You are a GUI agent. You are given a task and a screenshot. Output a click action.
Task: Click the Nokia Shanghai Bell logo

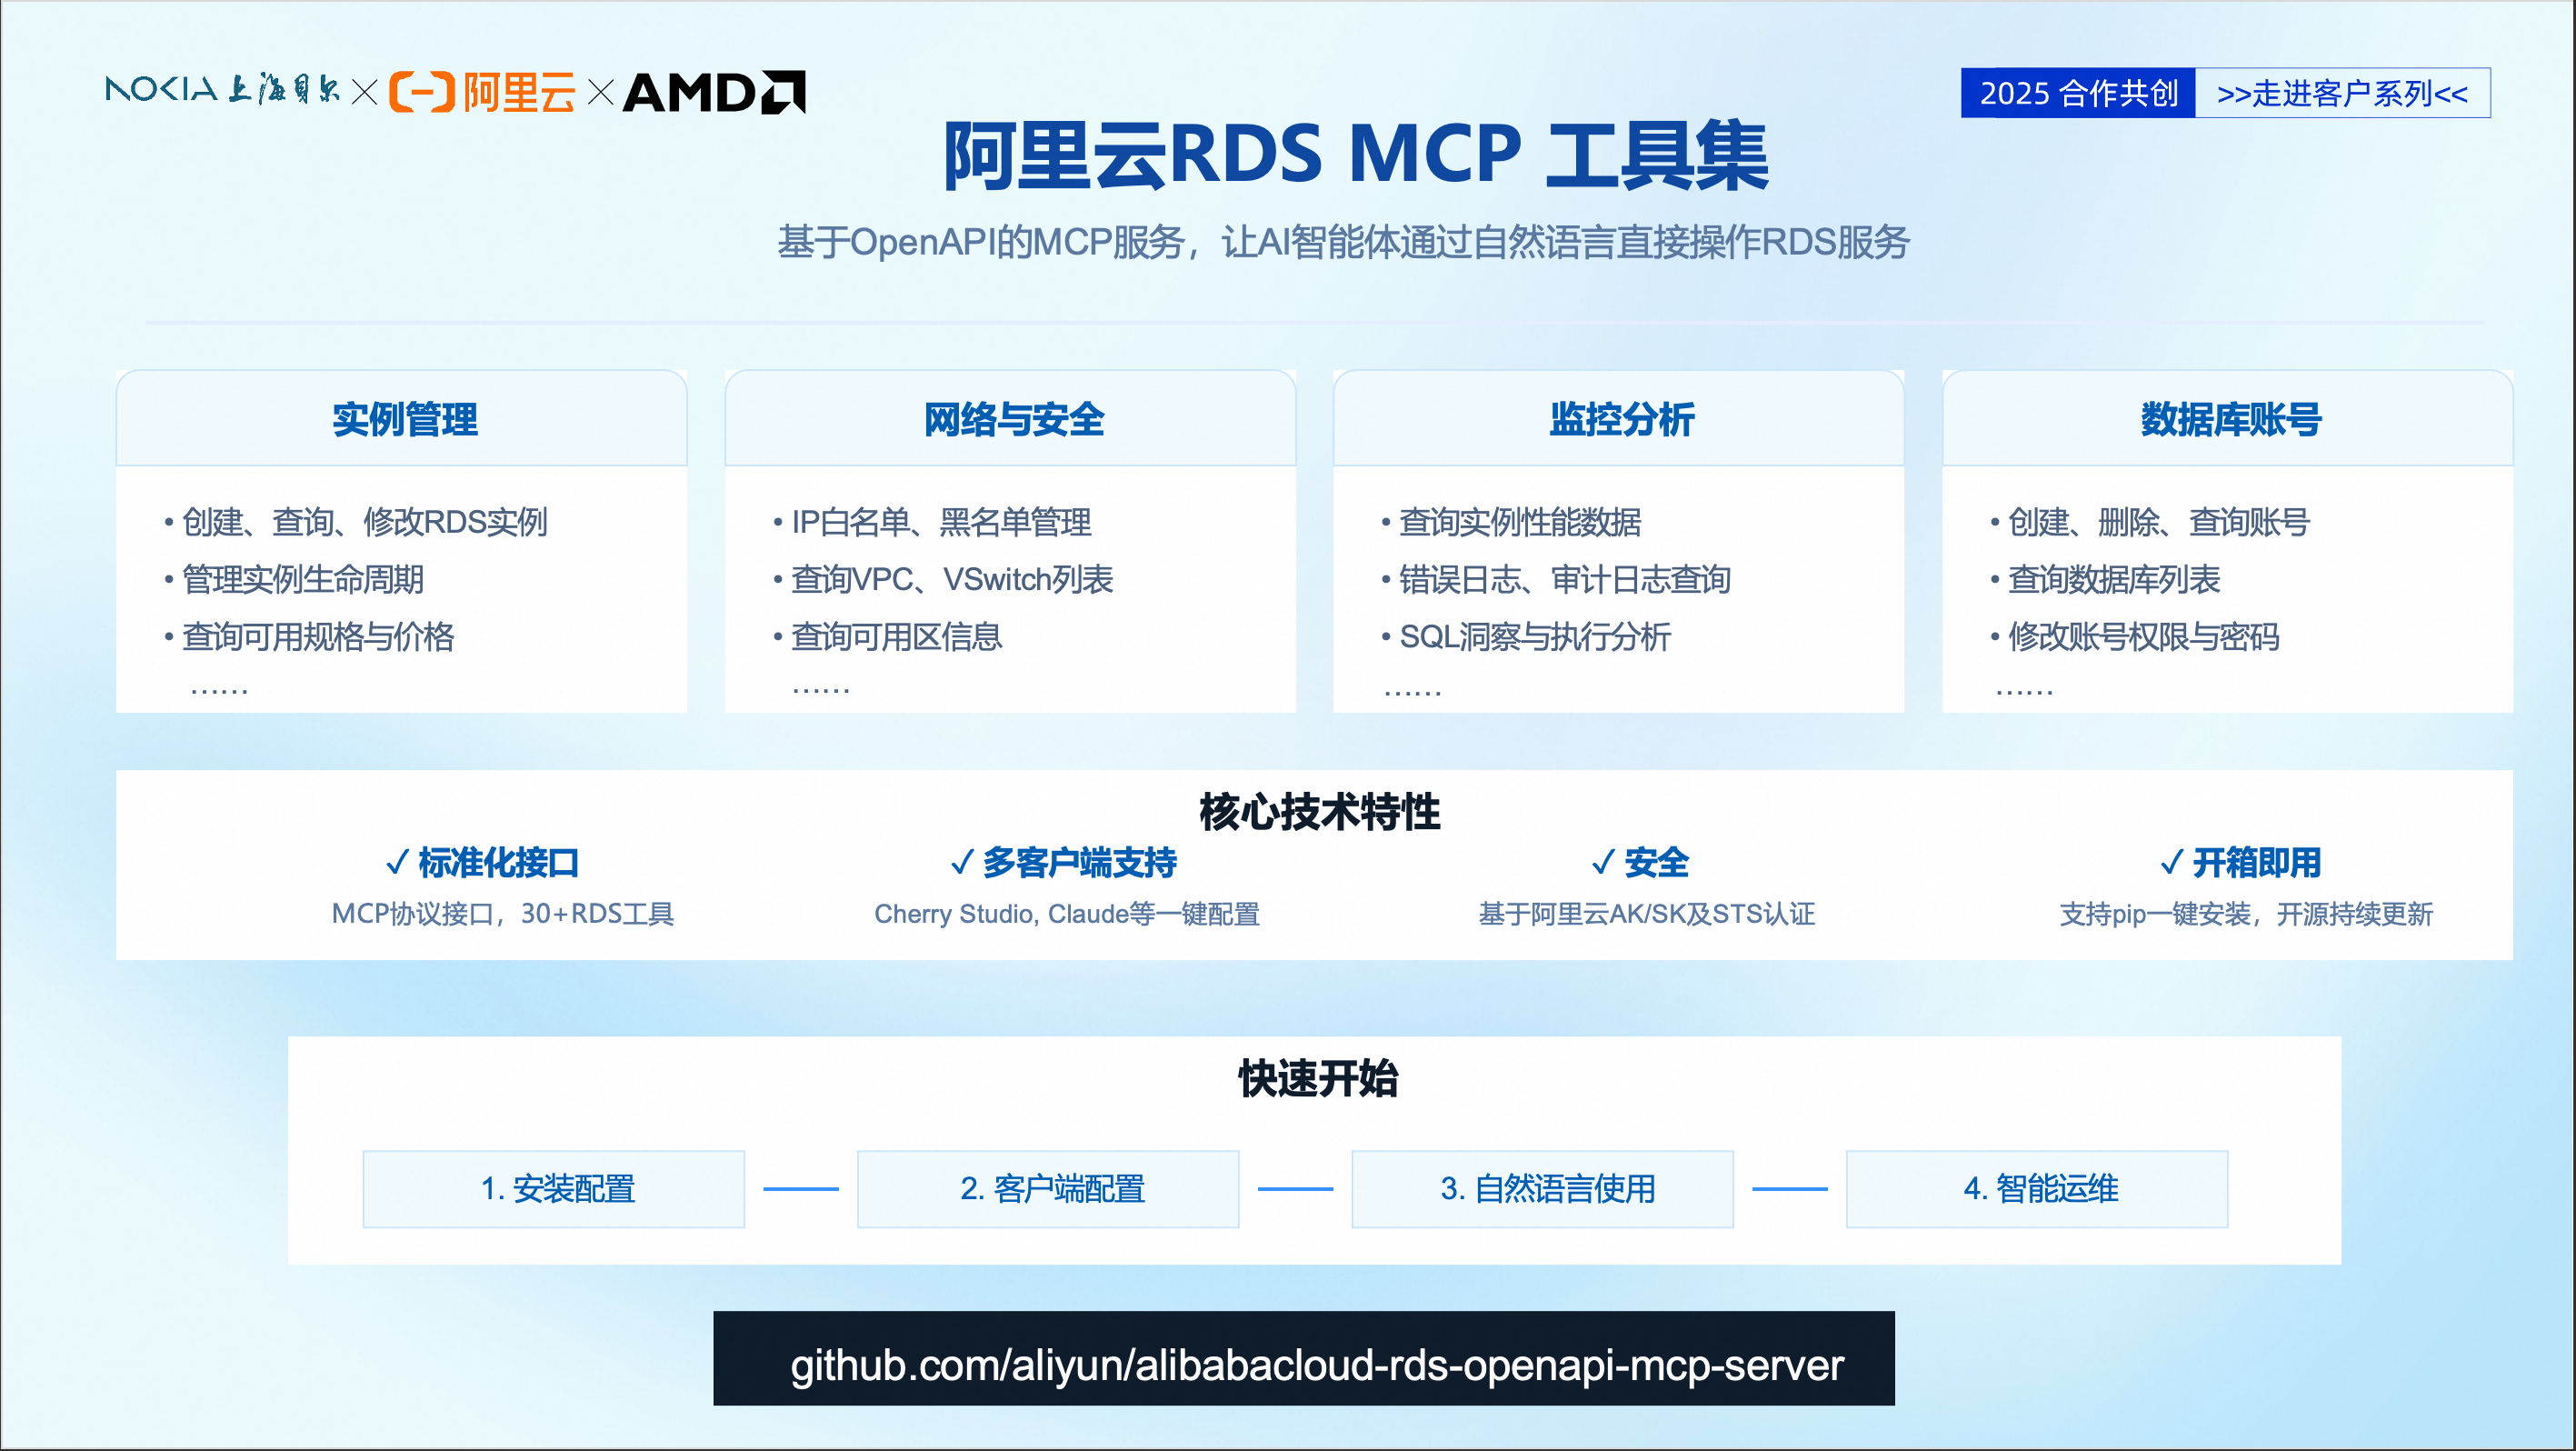point(222,90)
